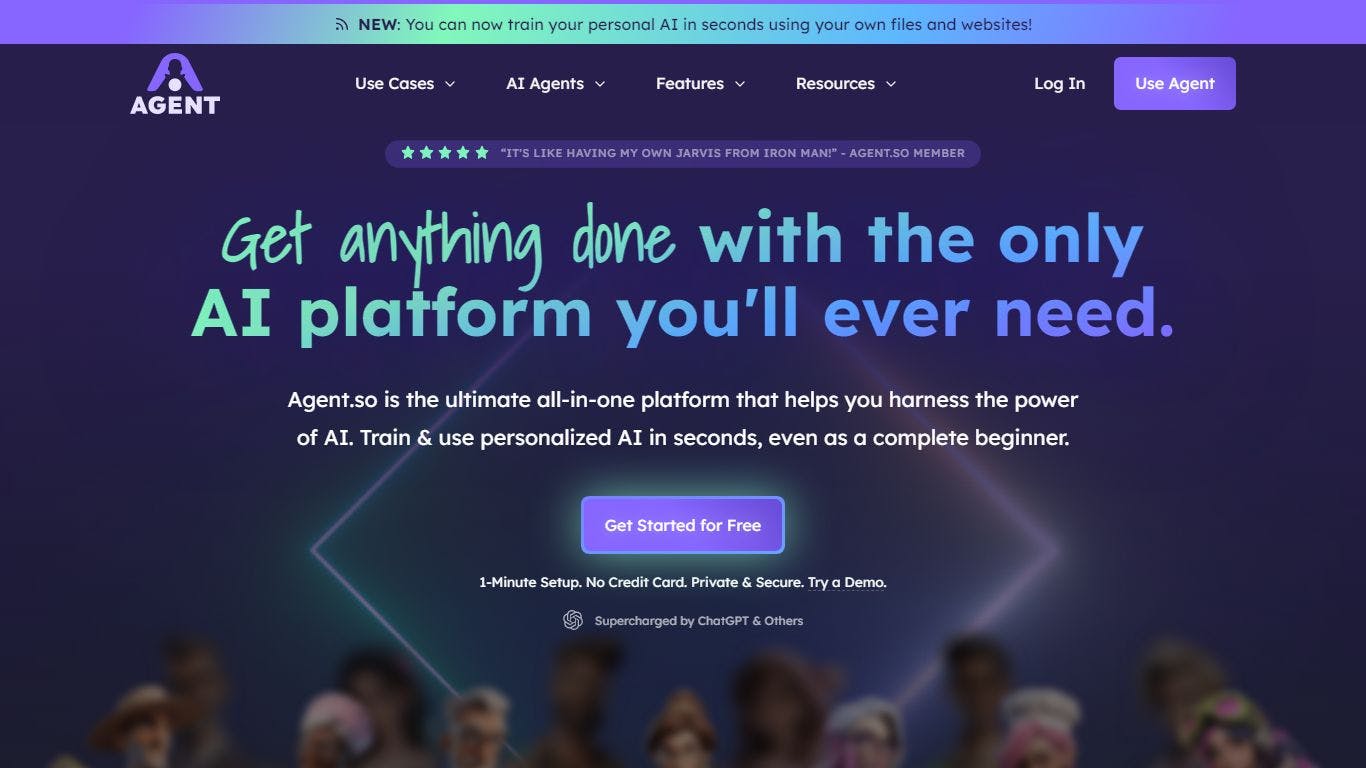Click the Jarvis testimonial quote pill

pos(683,153)
